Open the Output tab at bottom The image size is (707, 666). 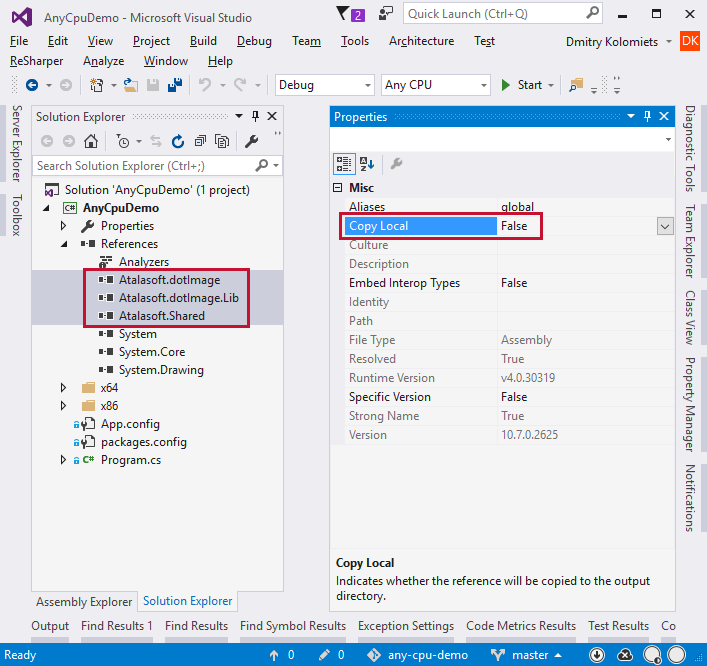point(50,626)
